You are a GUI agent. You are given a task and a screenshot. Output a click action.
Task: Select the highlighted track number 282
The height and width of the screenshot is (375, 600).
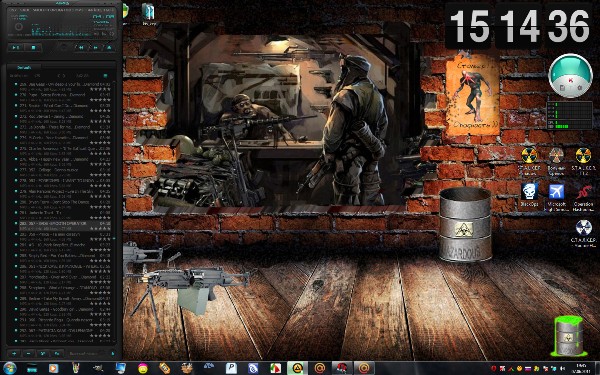65,225
